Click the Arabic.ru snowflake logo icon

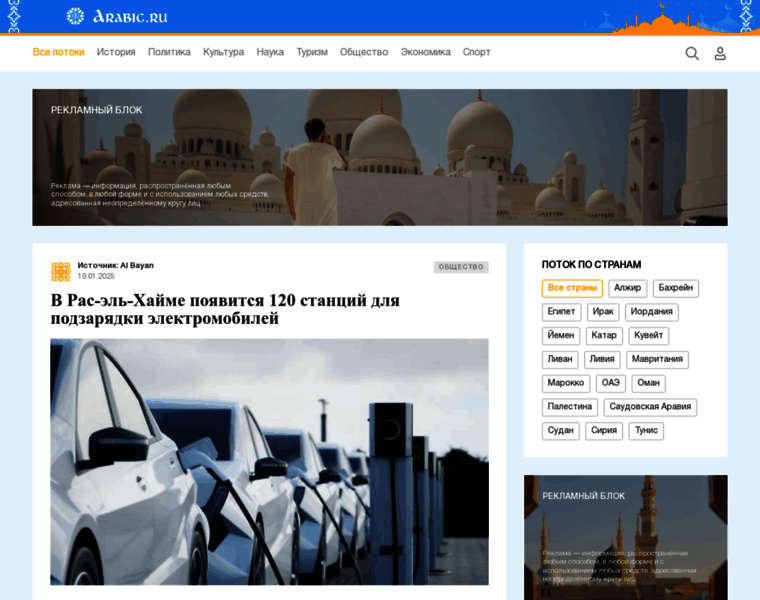[x=75, y=16]
